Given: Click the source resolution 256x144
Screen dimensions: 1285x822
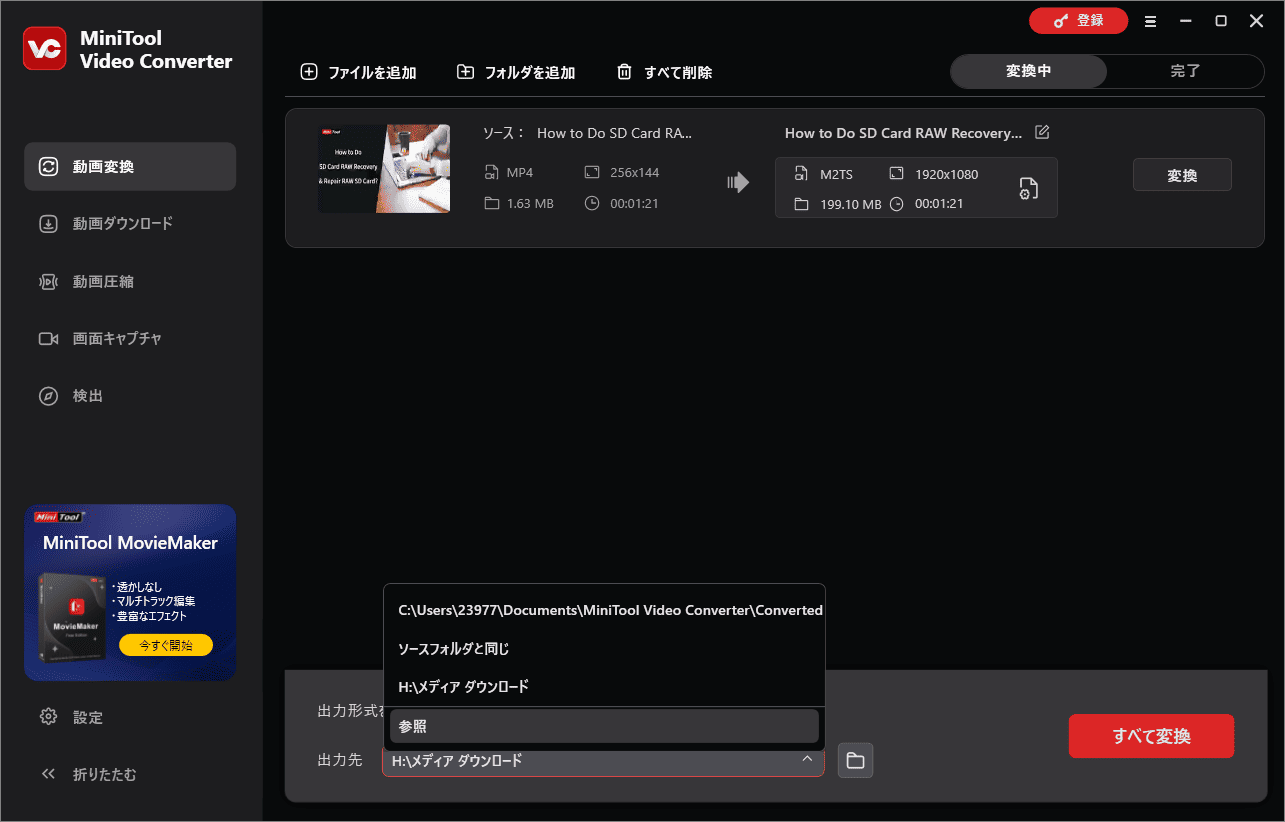Looking at the screenshot, I should pyautogui.click(x=635, y=173).
